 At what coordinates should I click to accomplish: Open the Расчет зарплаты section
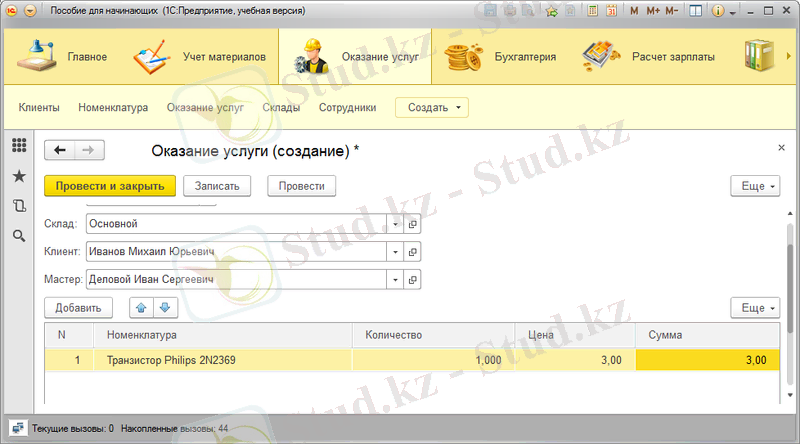(x=648, y=56)
